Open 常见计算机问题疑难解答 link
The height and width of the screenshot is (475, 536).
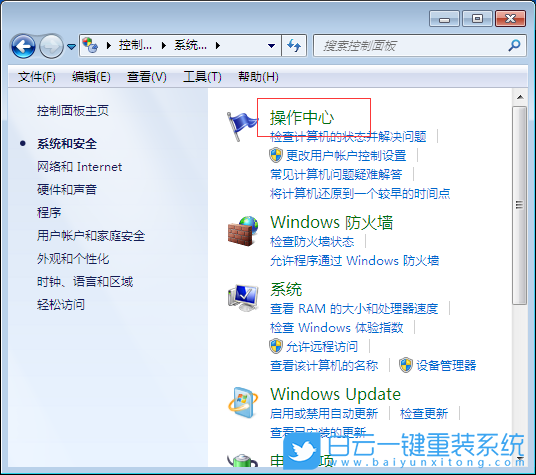(x=336, y=175)
